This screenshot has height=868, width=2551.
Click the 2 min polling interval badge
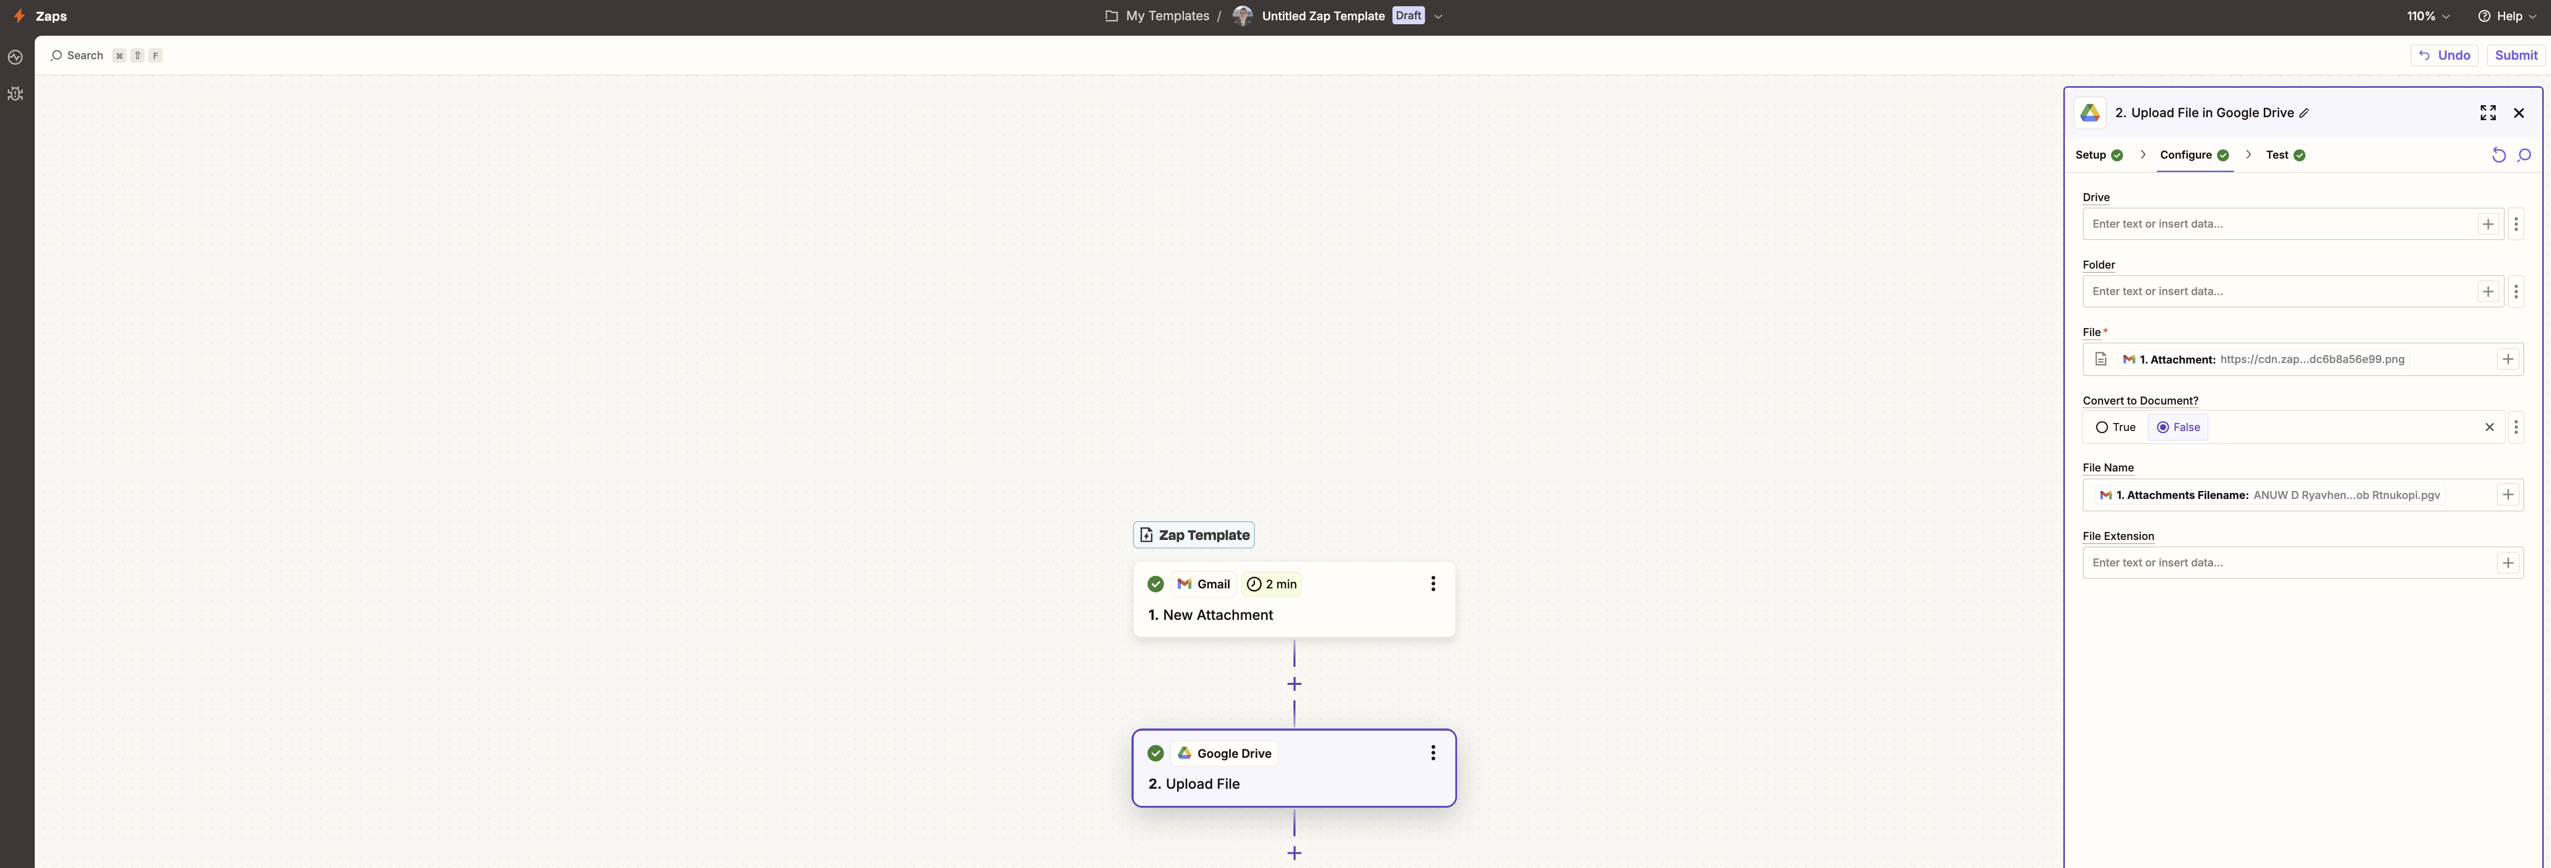(1271, 585)
